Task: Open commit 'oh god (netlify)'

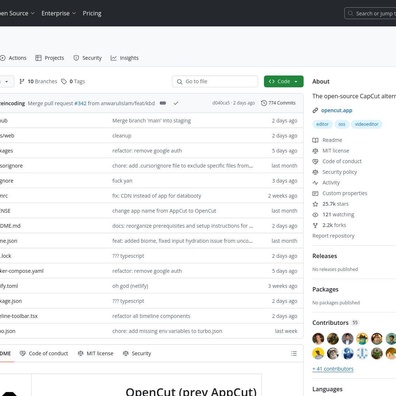Action: [x=130, y=286]
